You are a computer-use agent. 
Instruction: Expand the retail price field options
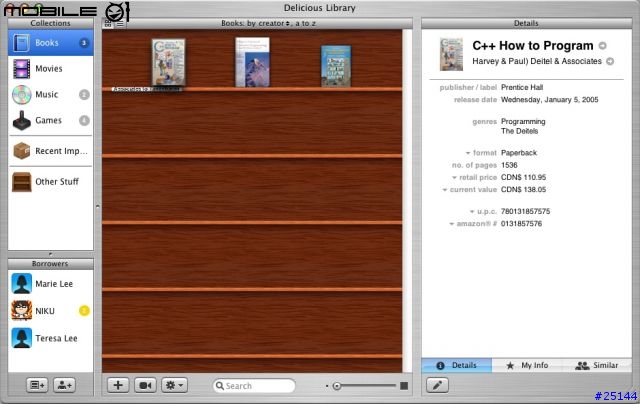point(454,178)
